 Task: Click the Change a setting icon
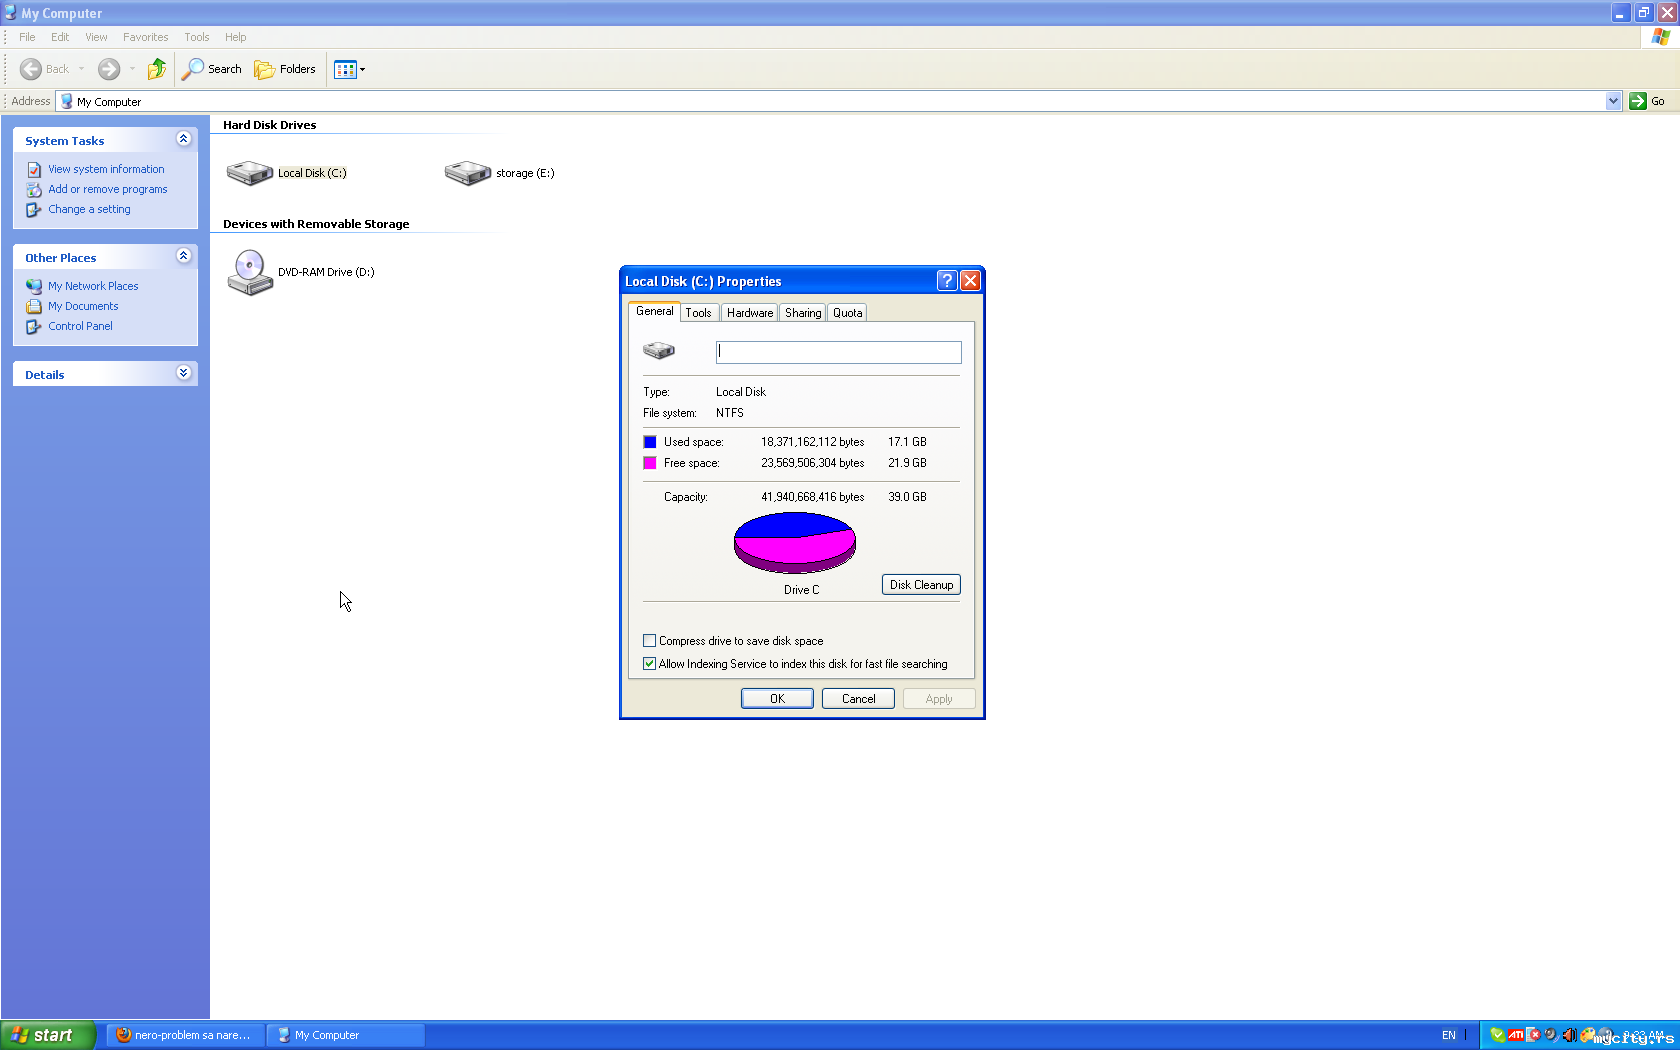tap(34, 209)
